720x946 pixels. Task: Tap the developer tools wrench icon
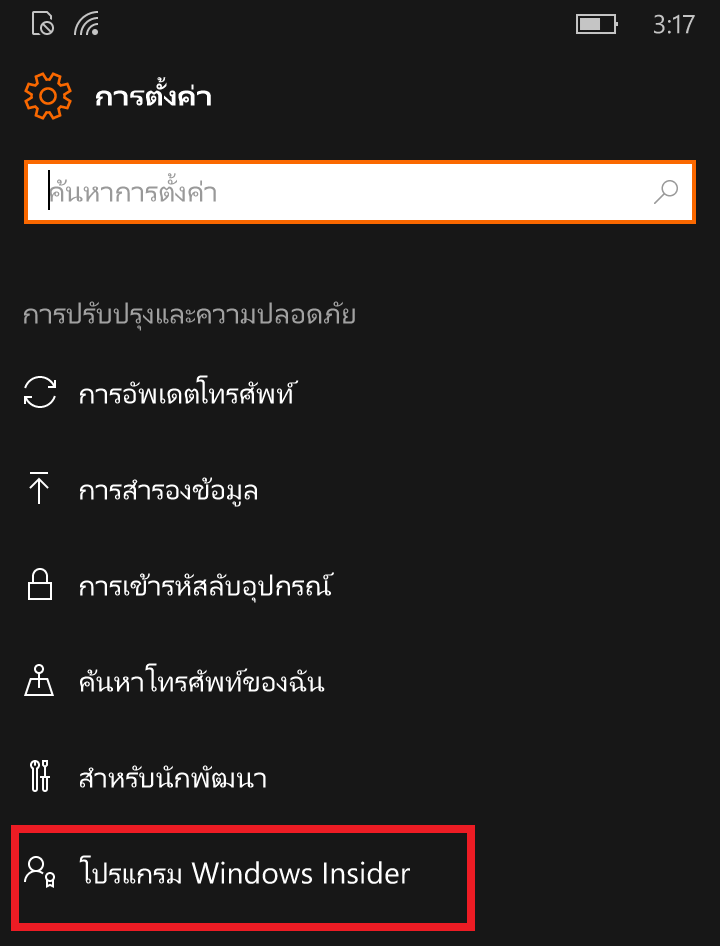pyautogui.click(x=39, y=776)
